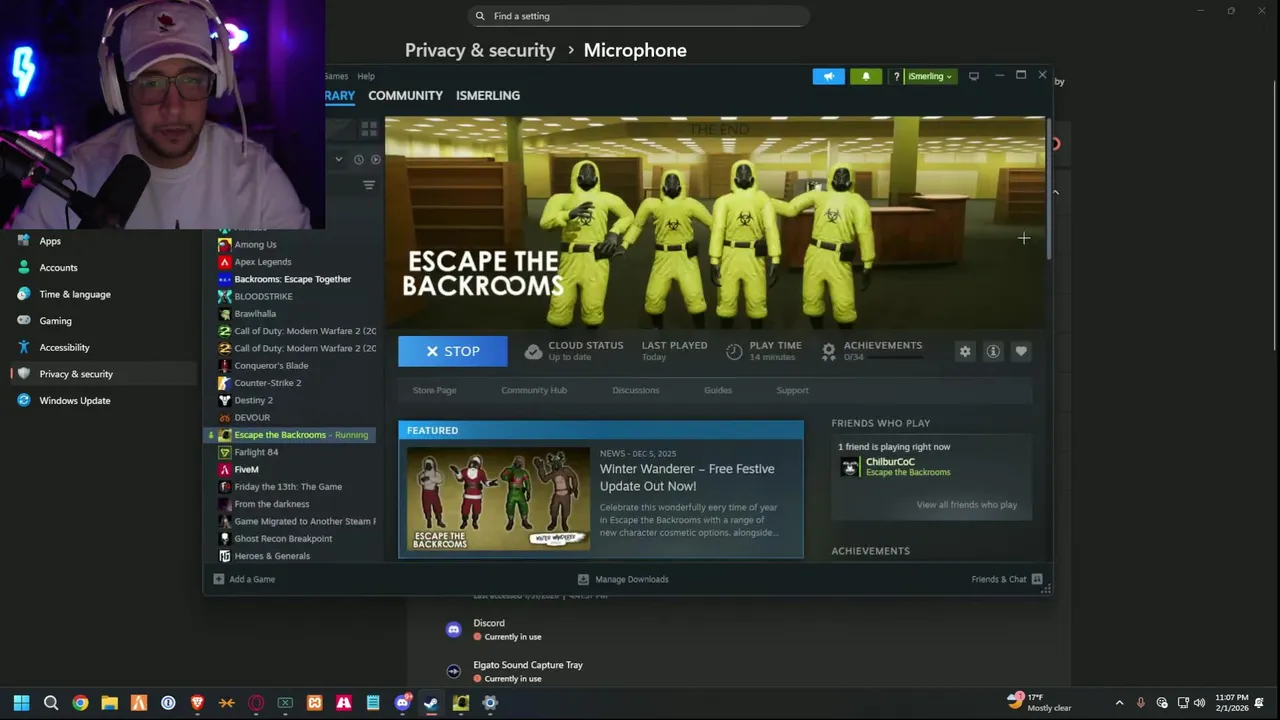Click the Steam game page vertical scrollbar
This screenshot has height=720, width=1280.
click(1049, 190)
